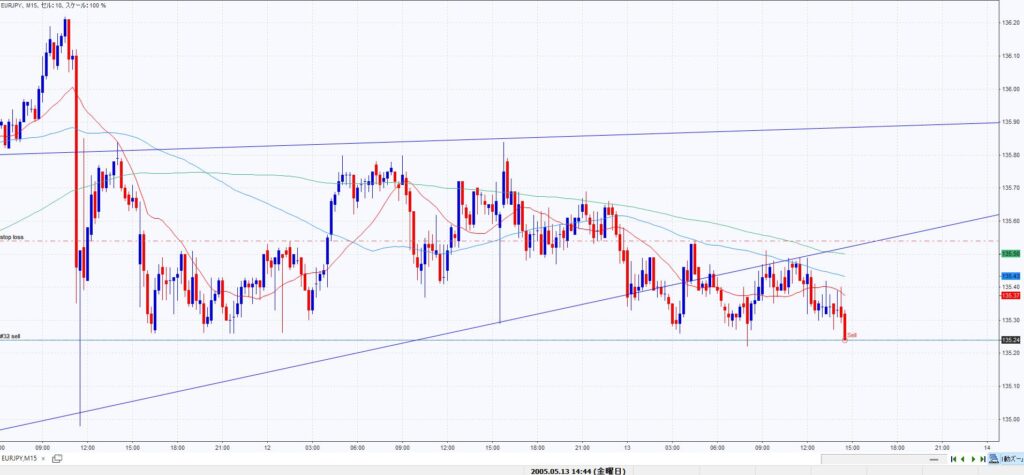Click the red 135.37 price tag
The image size is (1024, 475).
[x=1009, y=295]
